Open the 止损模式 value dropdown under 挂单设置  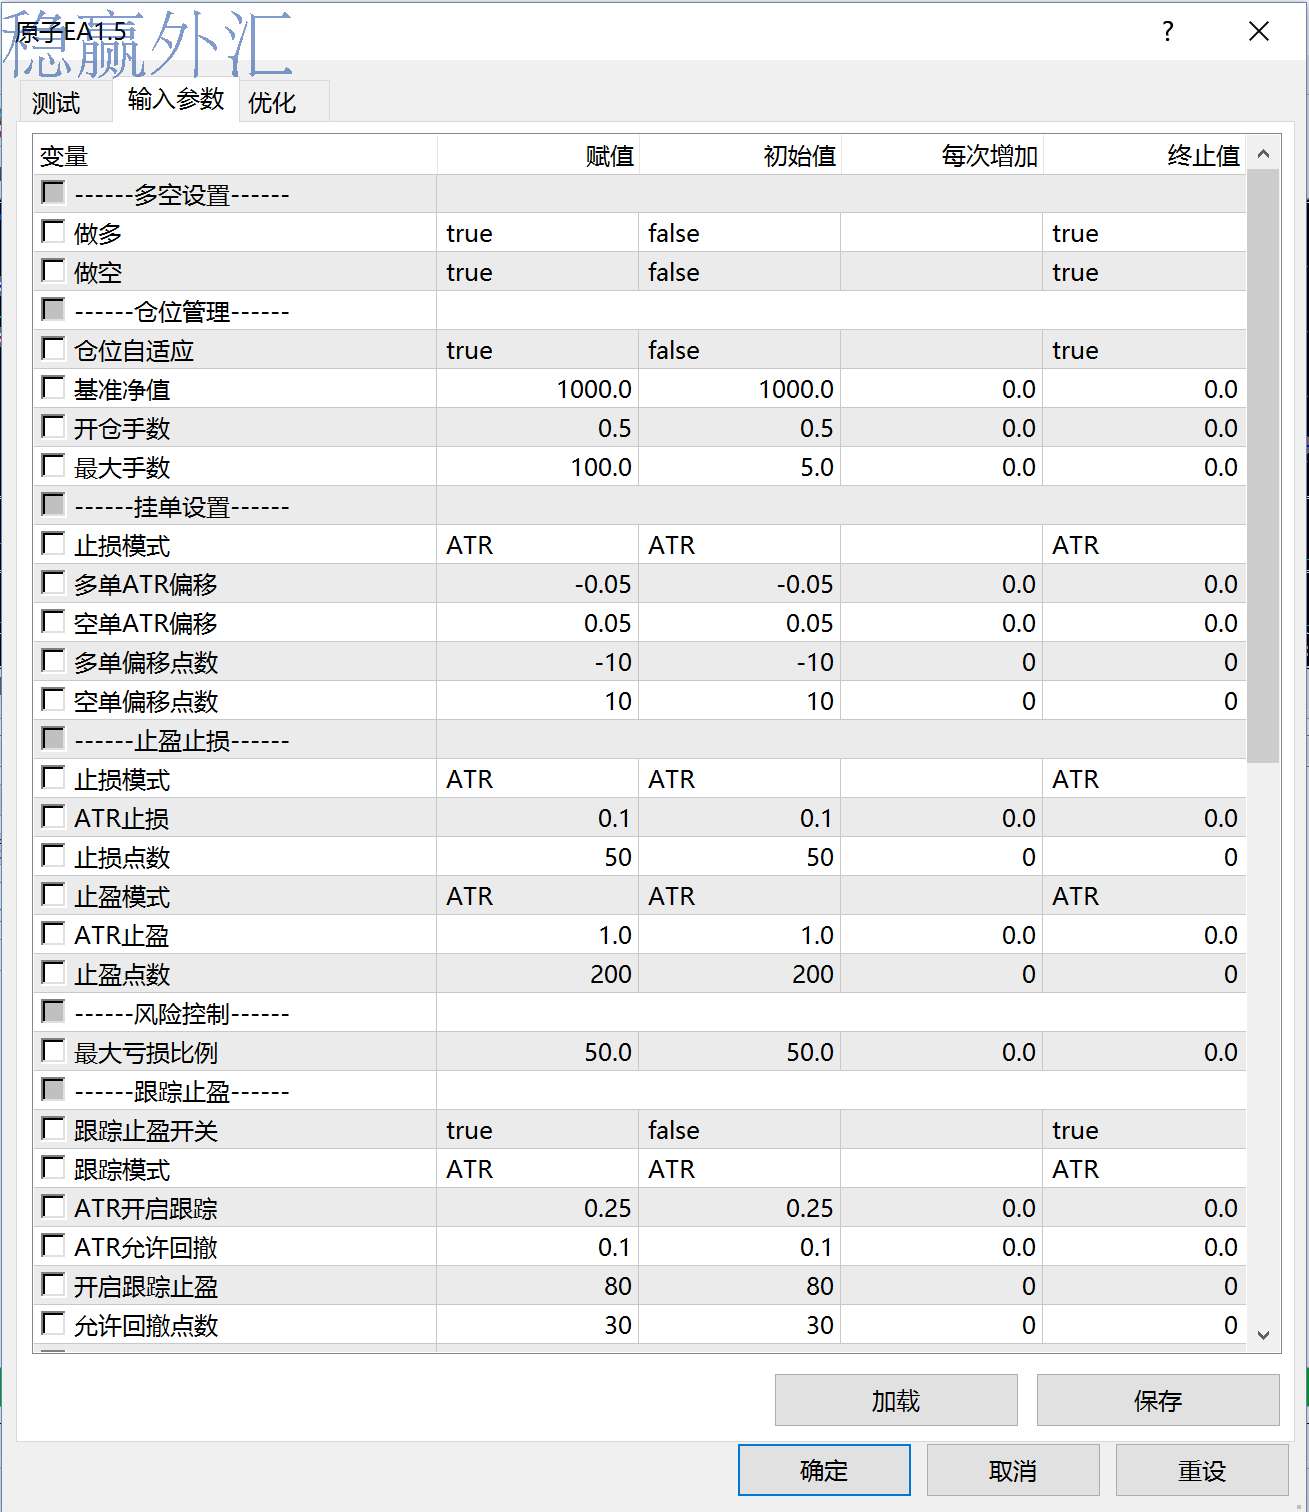[x=538, y=545]
